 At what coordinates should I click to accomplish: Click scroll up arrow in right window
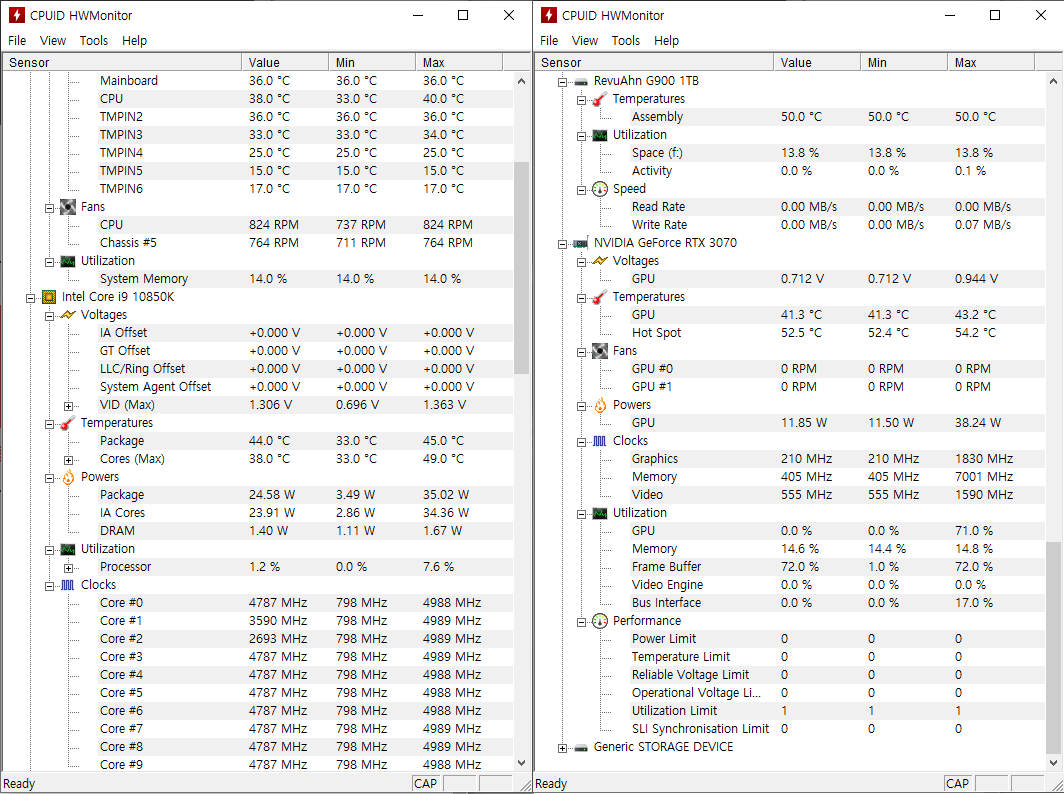(1053, 81)
